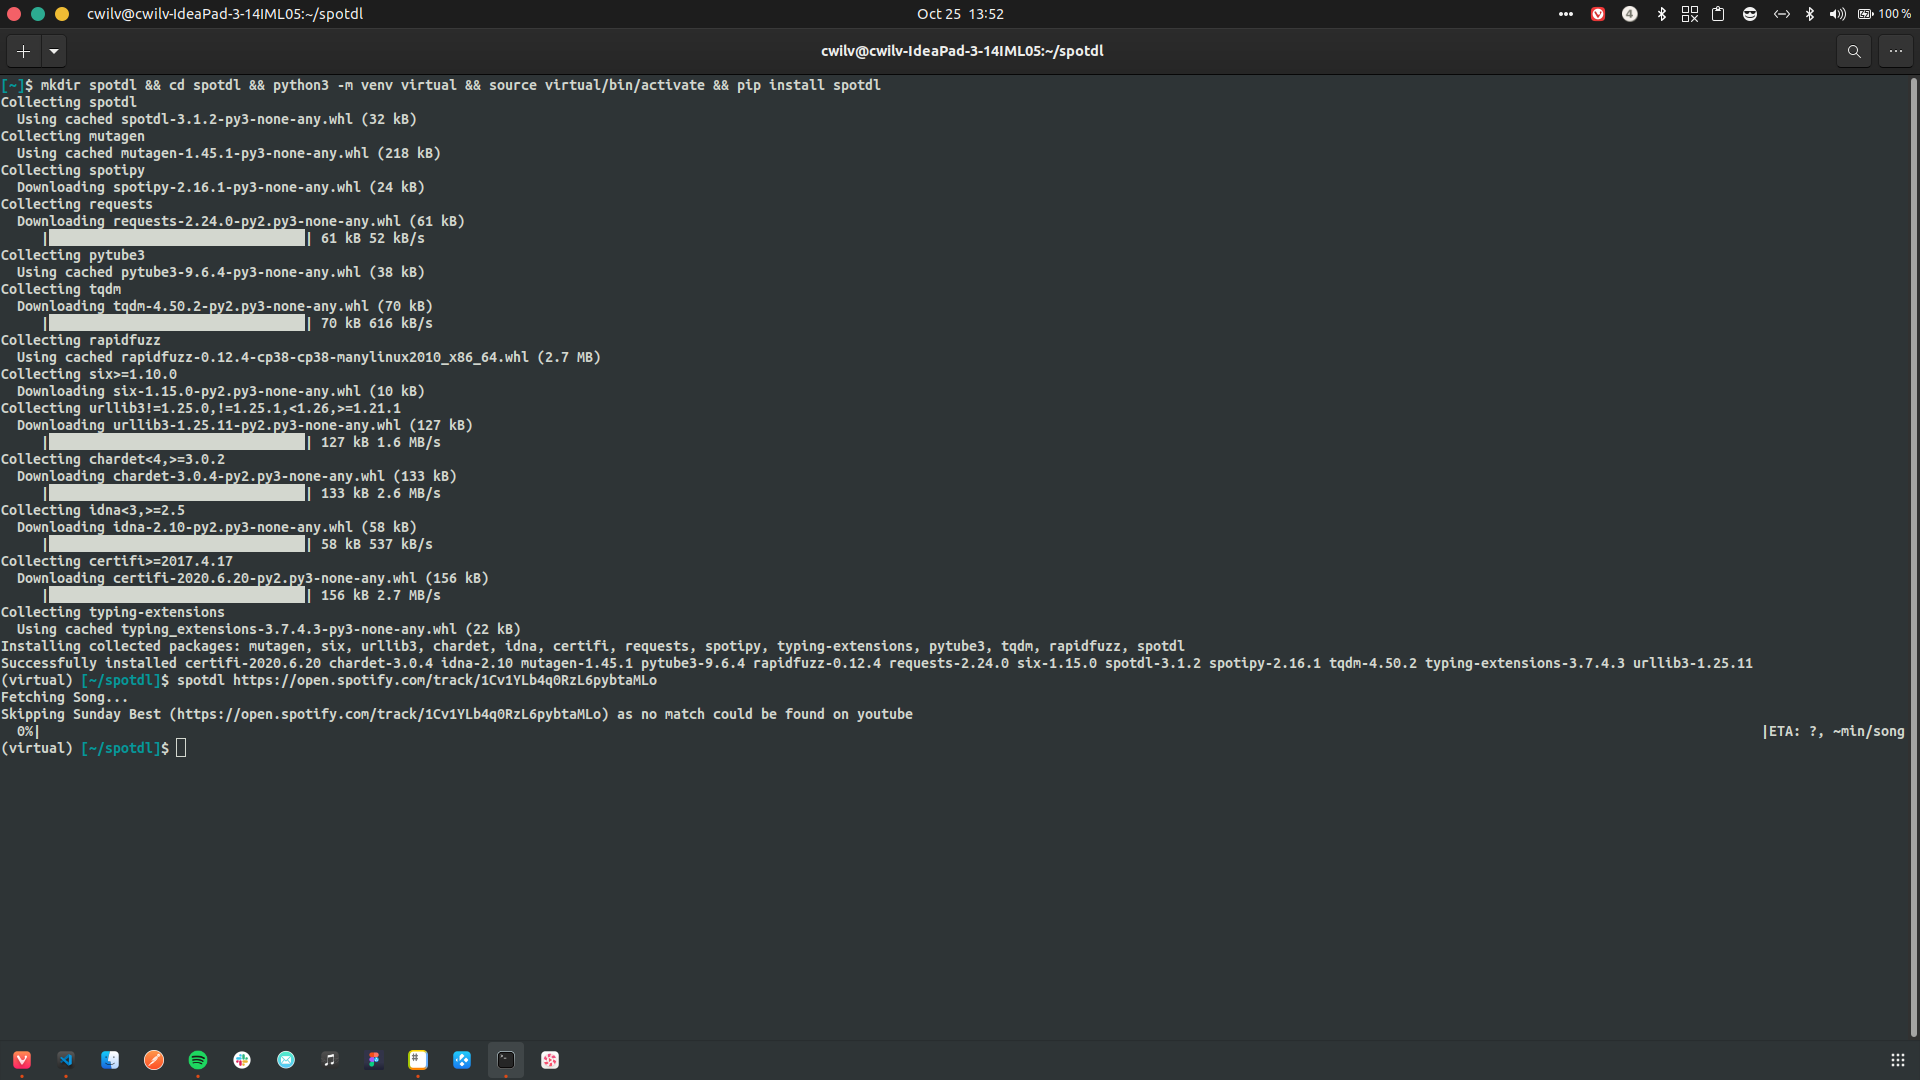Screen dimensions: 1920x1080
Task: Open the grid-with-X tray indicator
Action: 1690,14
